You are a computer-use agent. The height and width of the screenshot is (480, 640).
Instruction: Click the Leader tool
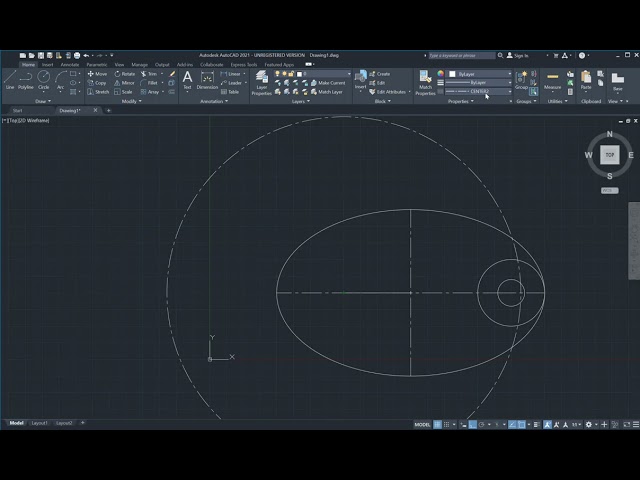(x=231, y=83)
